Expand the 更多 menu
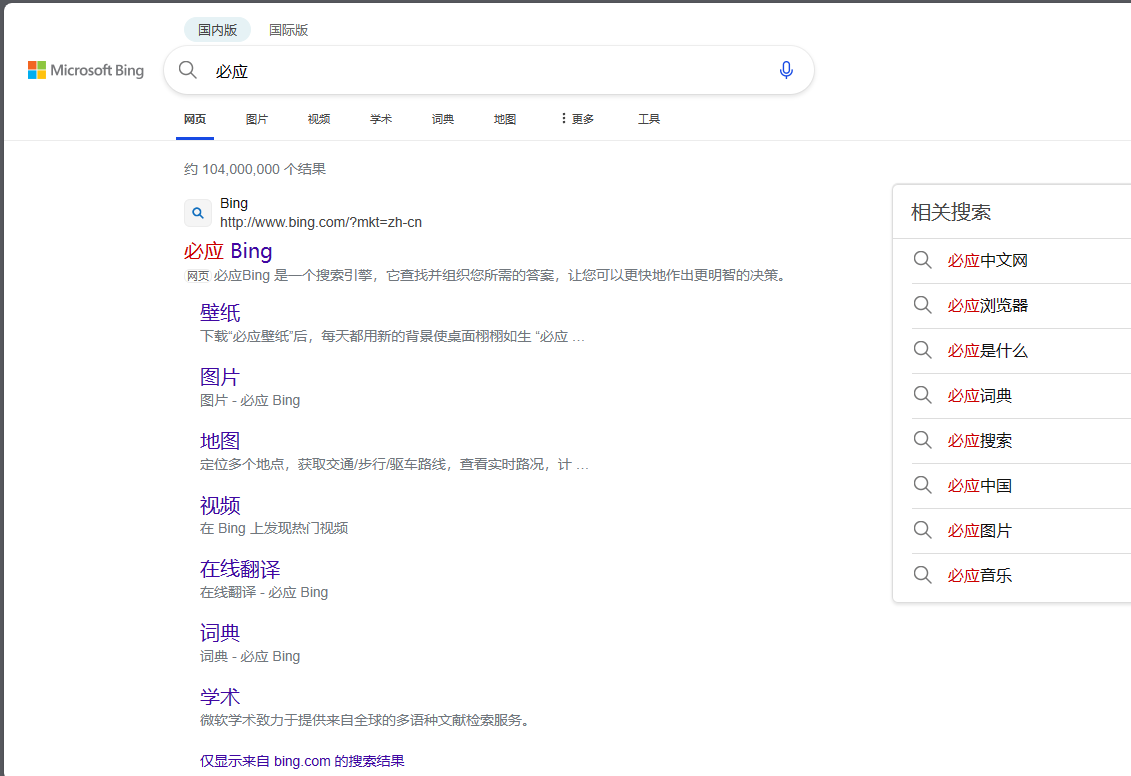Image resolution: width=1131 pixels, height=776 pixels. pyautogui.click(x=577, y=119)
